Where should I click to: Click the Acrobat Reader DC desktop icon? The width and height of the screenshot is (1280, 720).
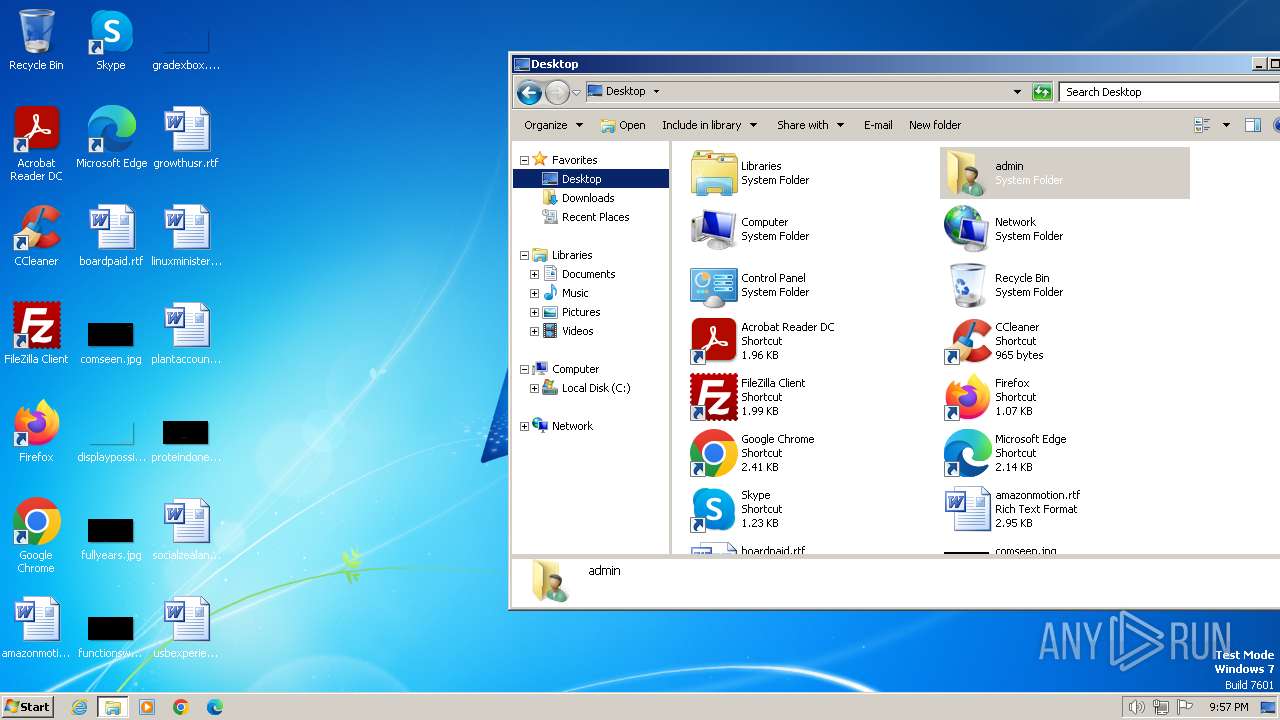36,144
